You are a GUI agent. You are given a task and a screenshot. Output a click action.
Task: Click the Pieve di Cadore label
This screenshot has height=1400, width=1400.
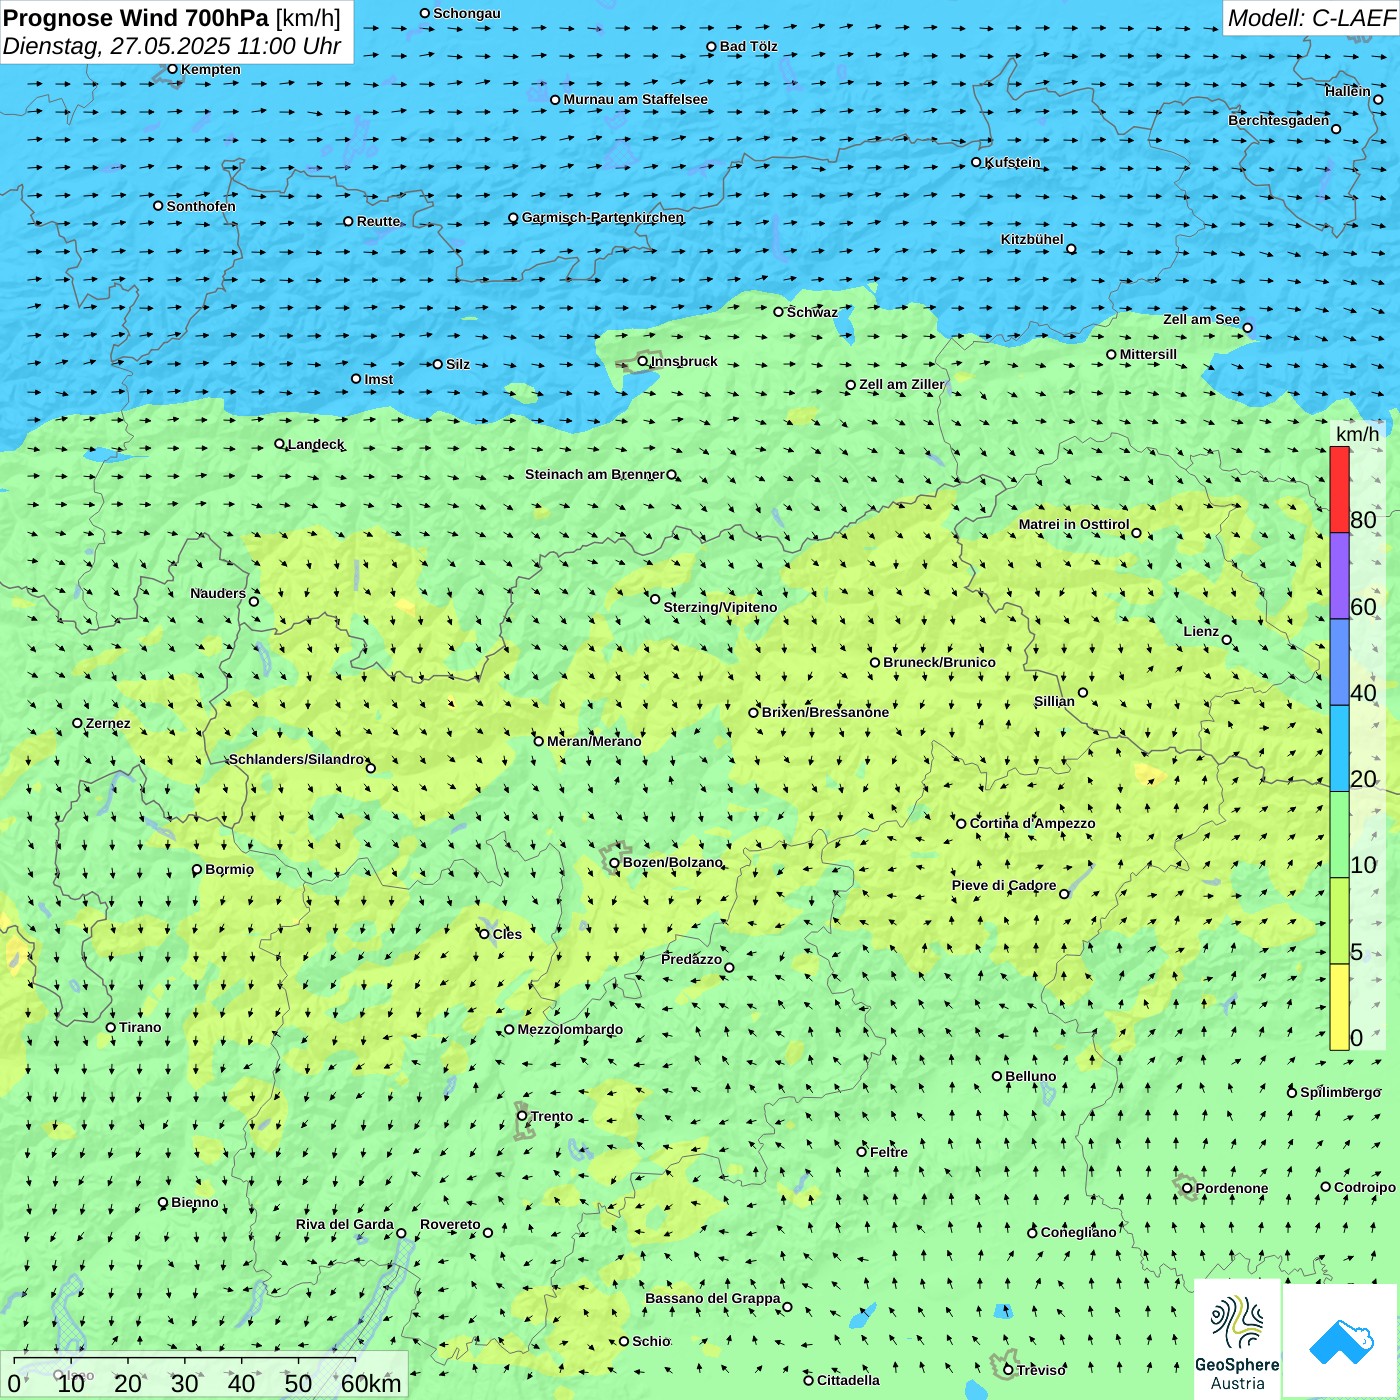pos(1004,885)
